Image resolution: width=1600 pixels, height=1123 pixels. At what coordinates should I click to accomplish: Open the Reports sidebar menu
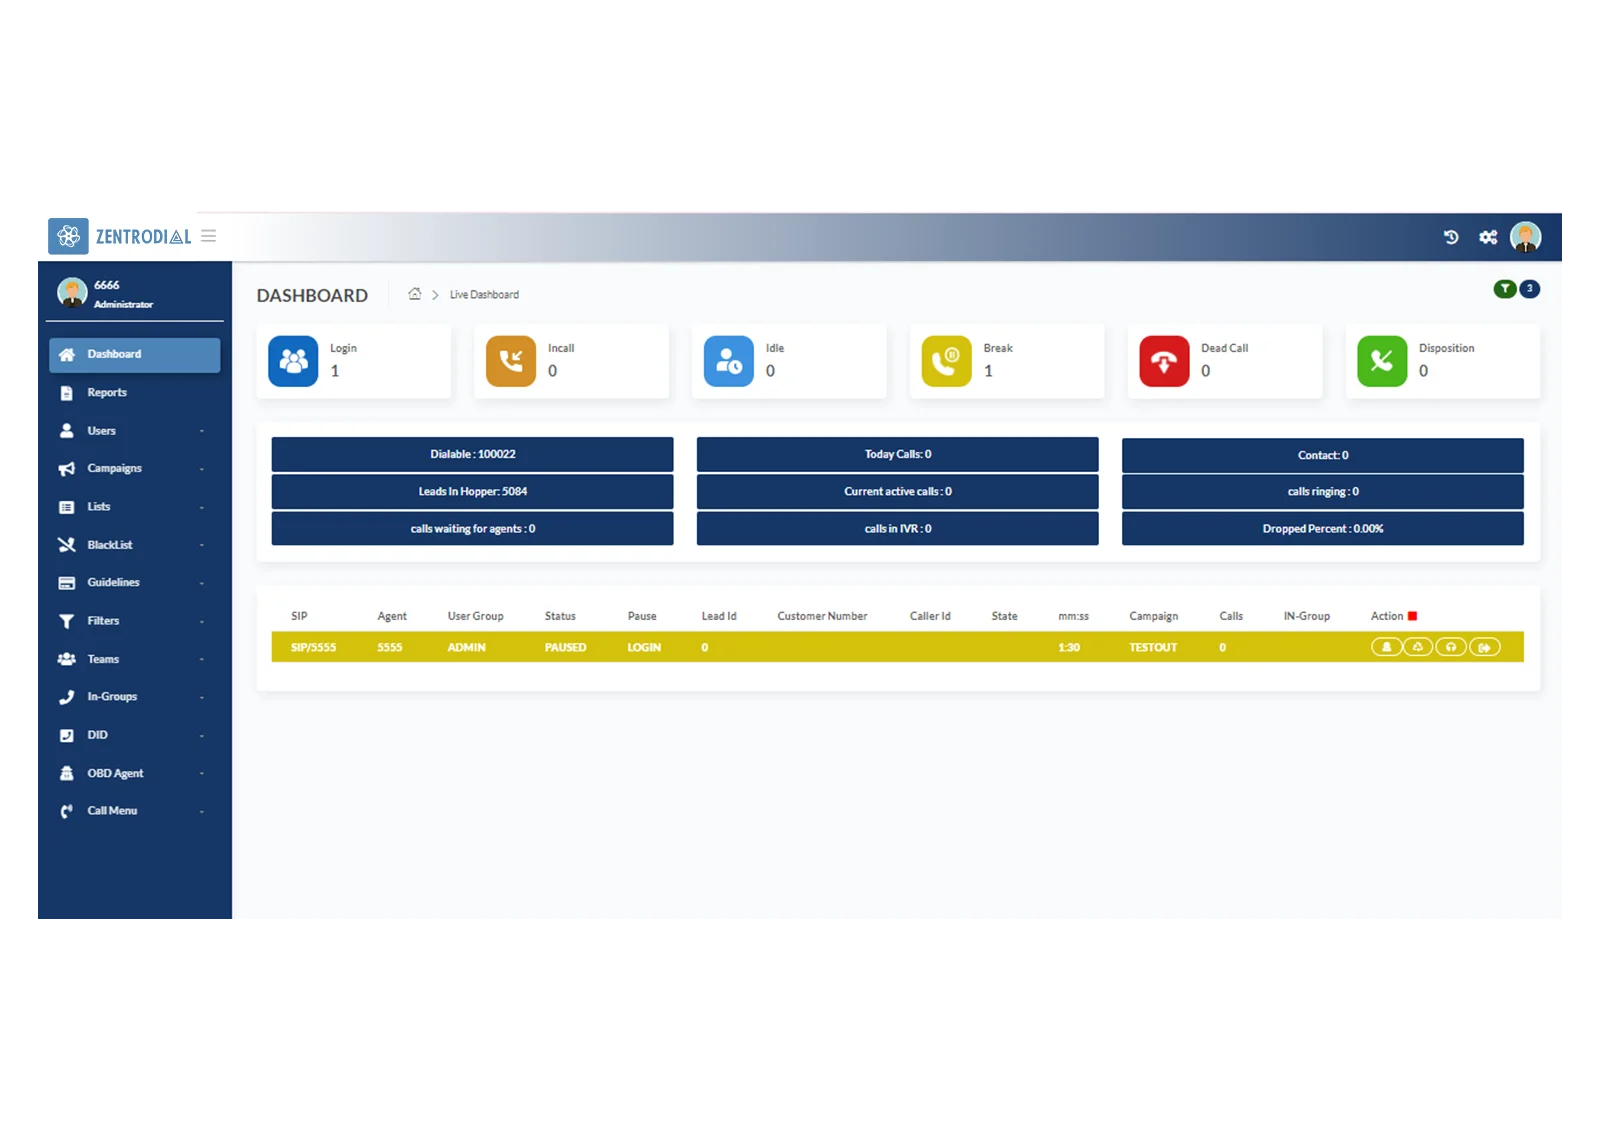click(106, 392)
